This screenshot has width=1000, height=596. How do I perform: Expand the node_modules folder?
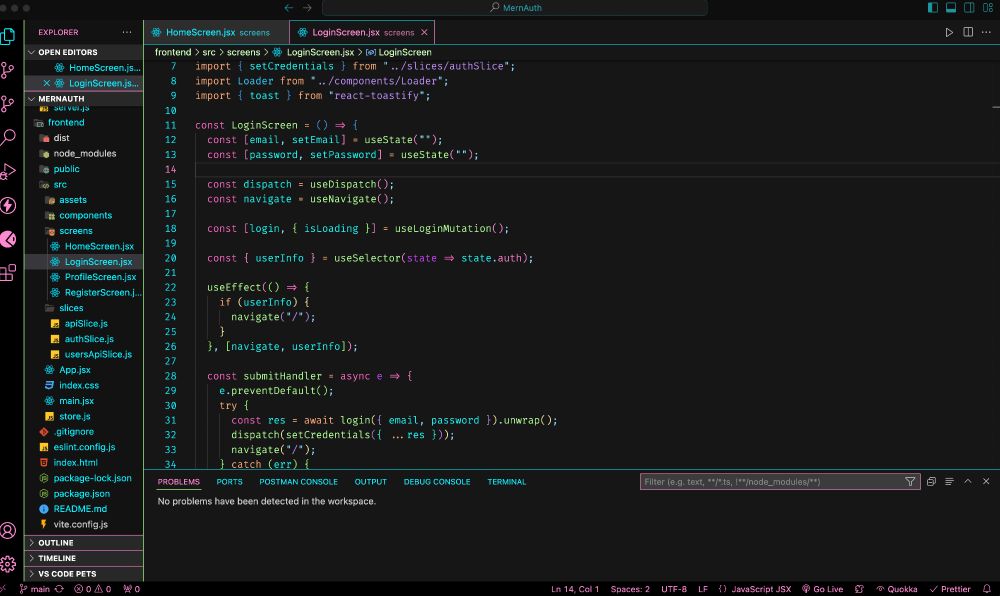(x=84, y=154)
